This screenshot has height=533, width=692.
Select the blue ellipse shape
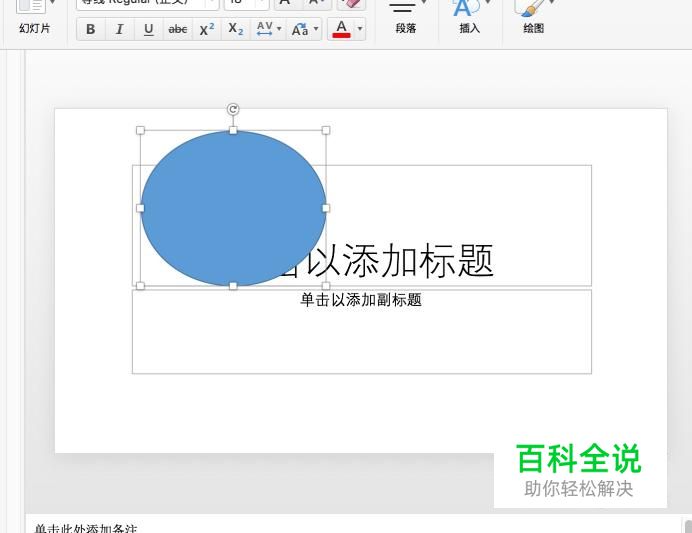[x=233, y=208]
